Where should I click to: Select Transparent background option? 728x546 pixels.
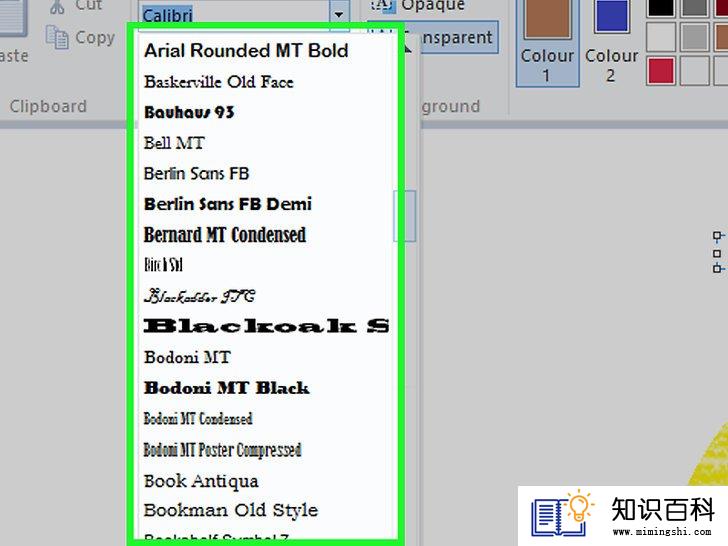pyautogui.click(x=433, y=37)
